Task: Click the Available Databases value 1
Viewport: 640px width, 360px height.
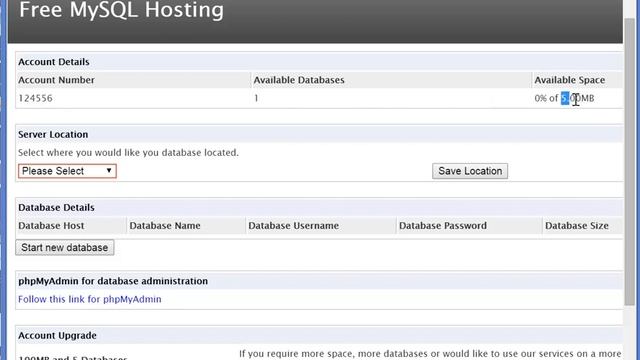Action: point(256,98)
